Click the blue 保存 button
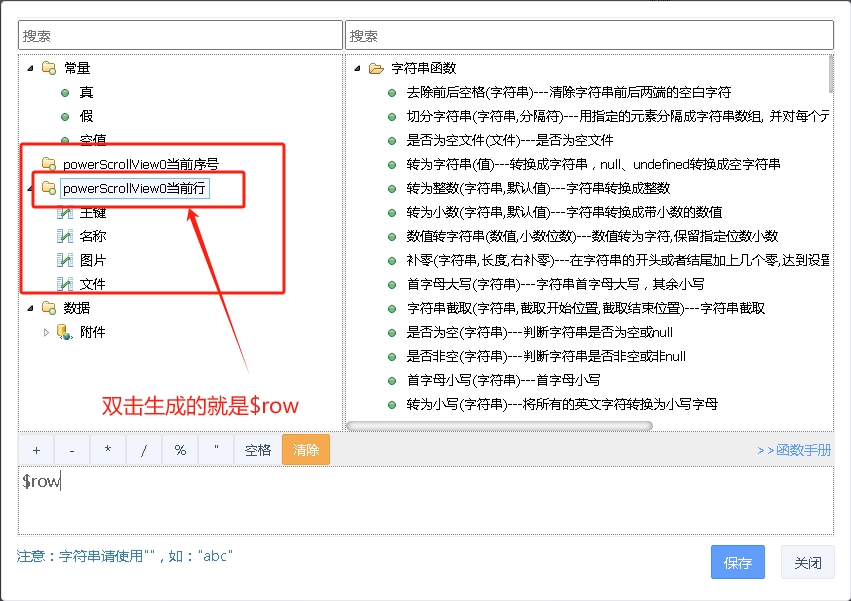The image size is (851, 601). 737,563
